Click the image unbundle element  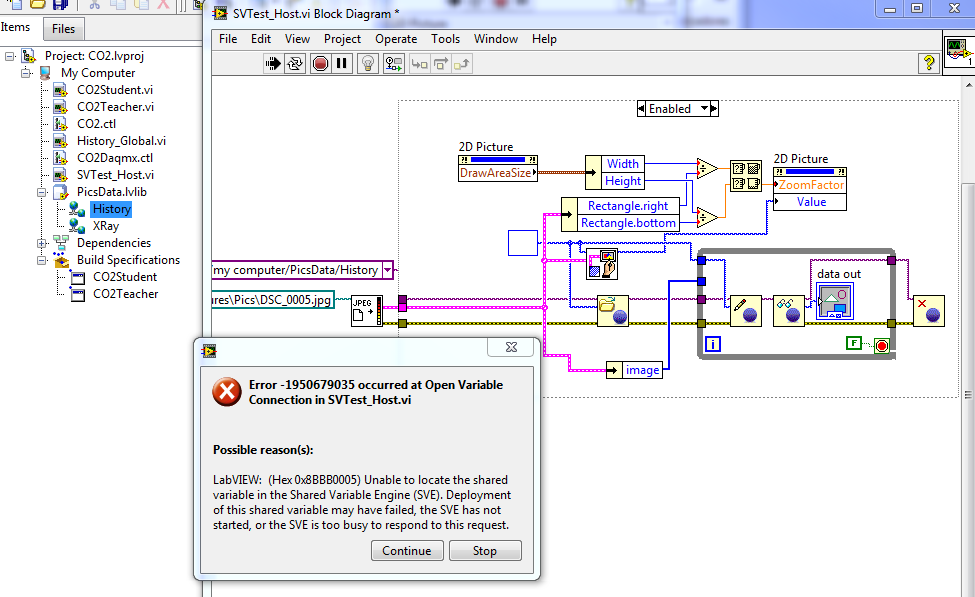642,370
